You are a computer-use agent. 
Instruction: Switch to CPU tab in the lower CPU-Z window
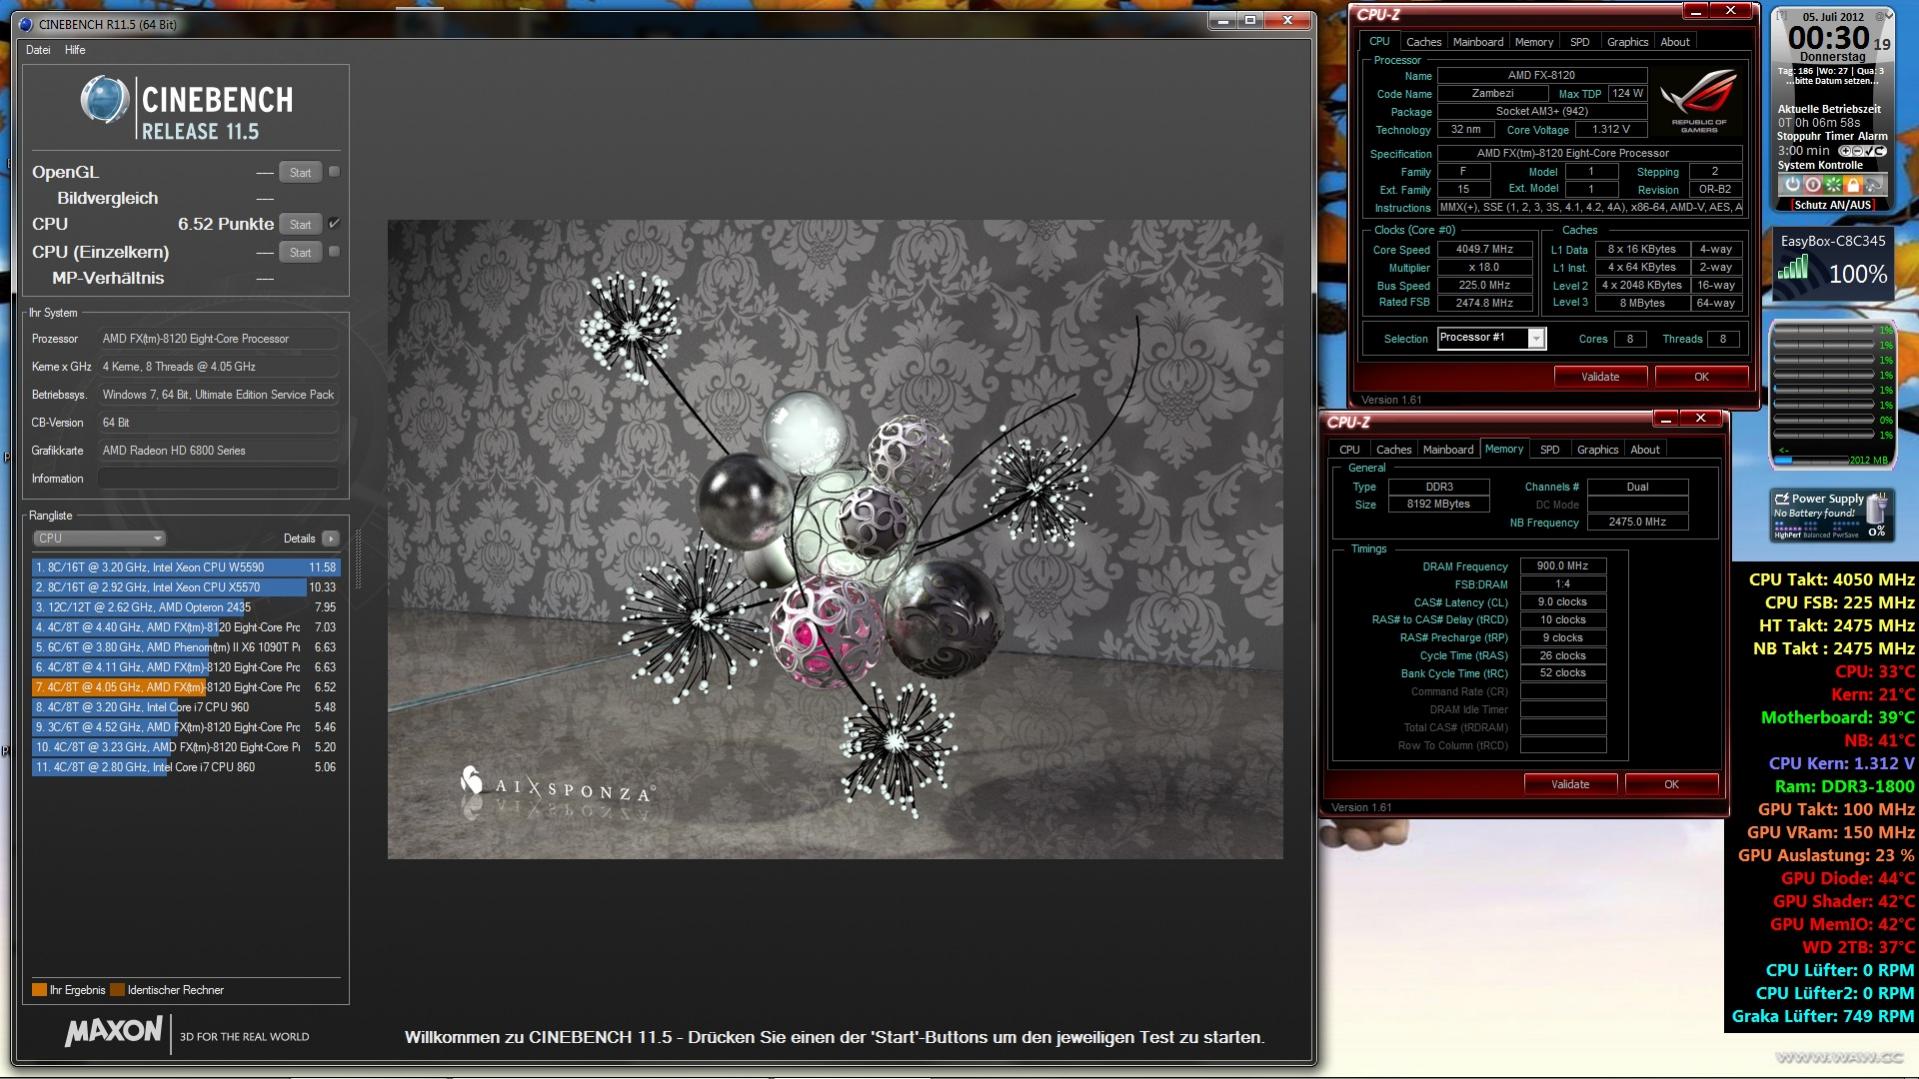tap(1349, 450)
